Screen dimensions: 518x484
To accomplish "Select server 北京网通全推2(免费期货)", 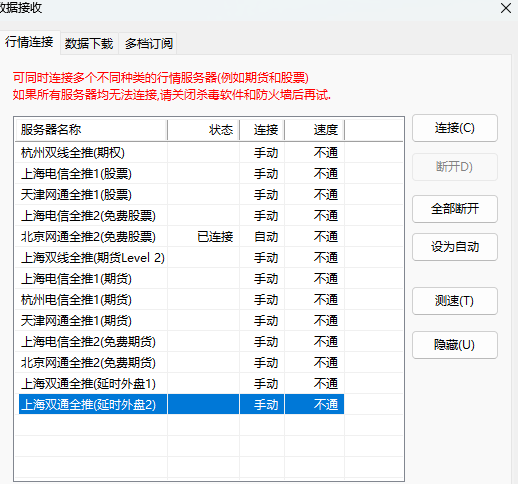I will click(x=88, y=363).
